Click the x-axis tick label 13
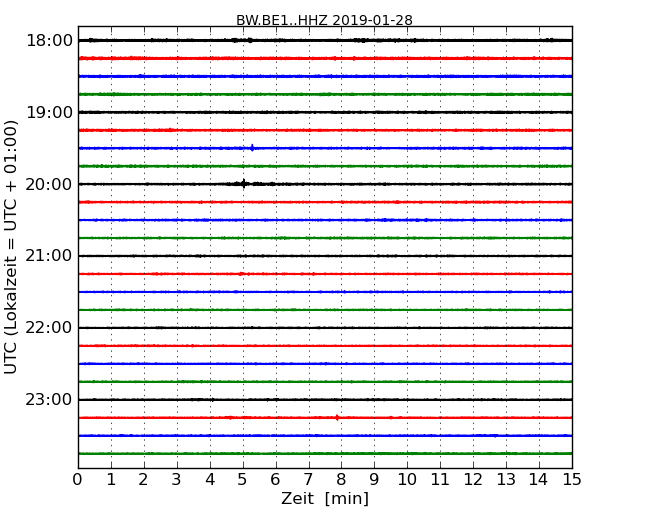The image size is (650, 520). click(506, 479)
